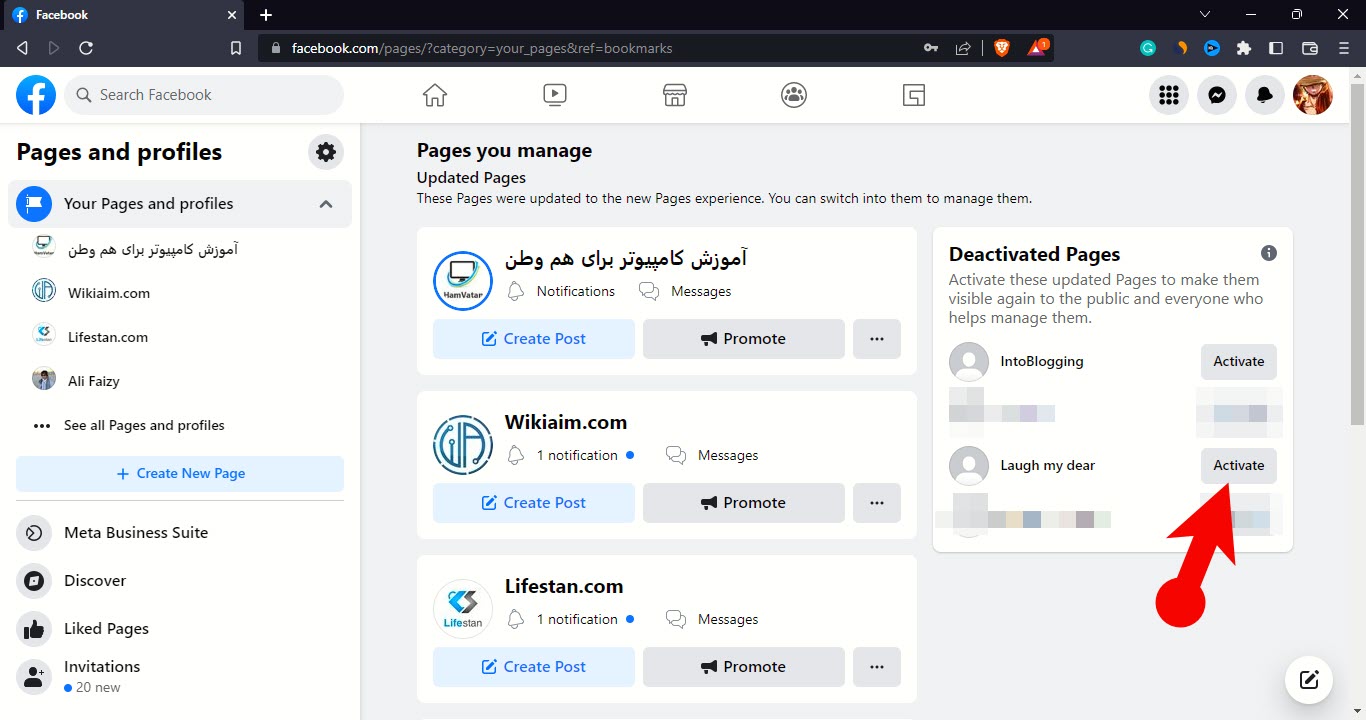Open Facebook Home feed icon
This screenshot has height=720, width=1366.
[x=434, y=95]
